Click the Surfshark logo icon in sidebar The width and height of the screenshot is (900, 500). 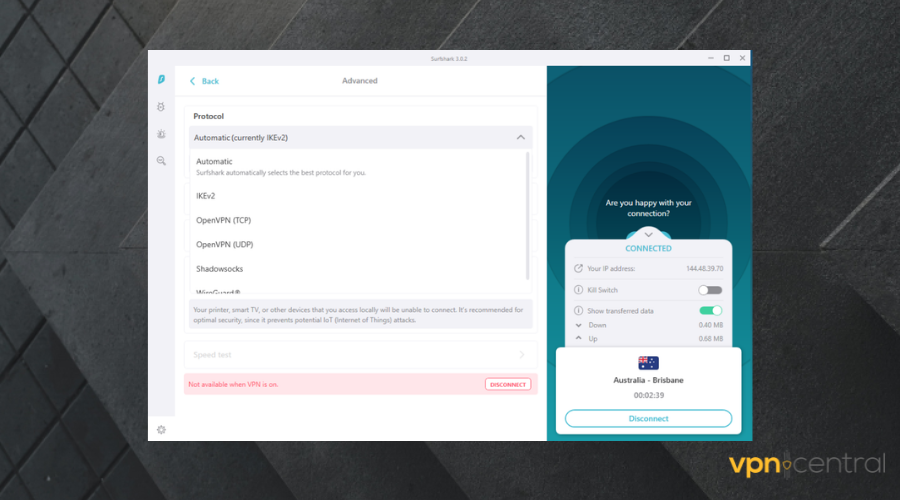point(161,80)
